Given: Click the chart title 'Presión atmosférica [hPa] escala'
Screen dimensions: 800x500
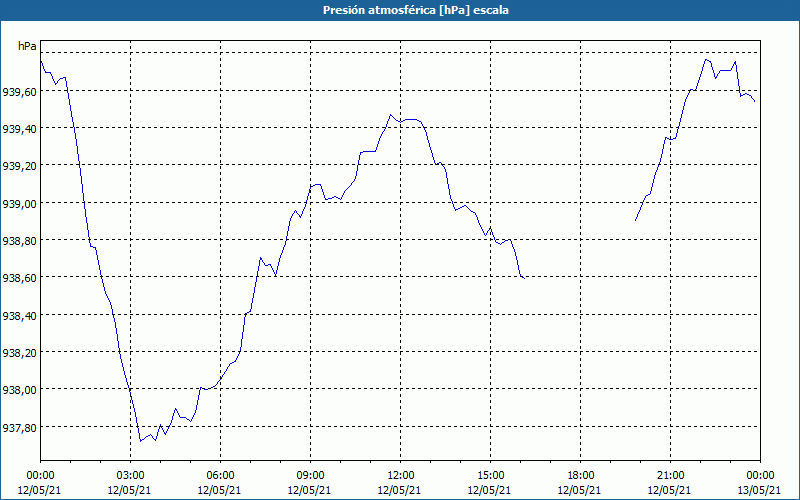Looking at the screenshot, I should tap(416, 10).
